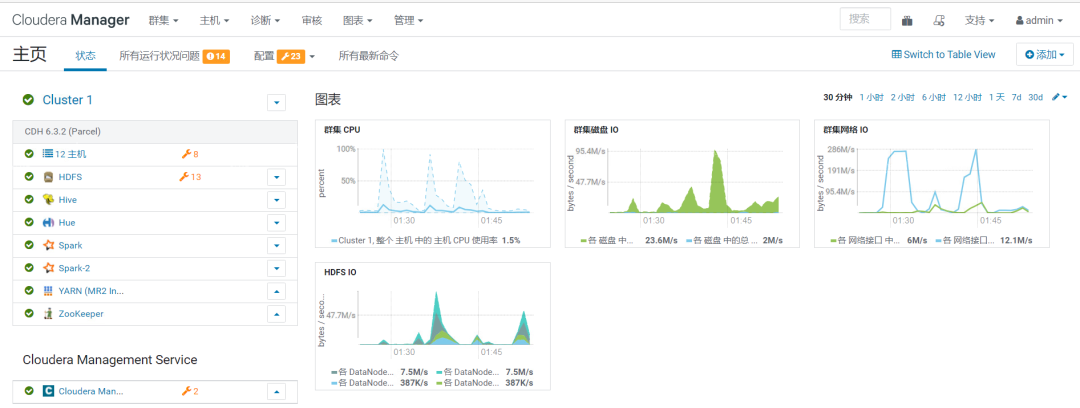This screenshot has width=1080, height=408.
Task: Open the 管理 menu
Action: point(408,21)
